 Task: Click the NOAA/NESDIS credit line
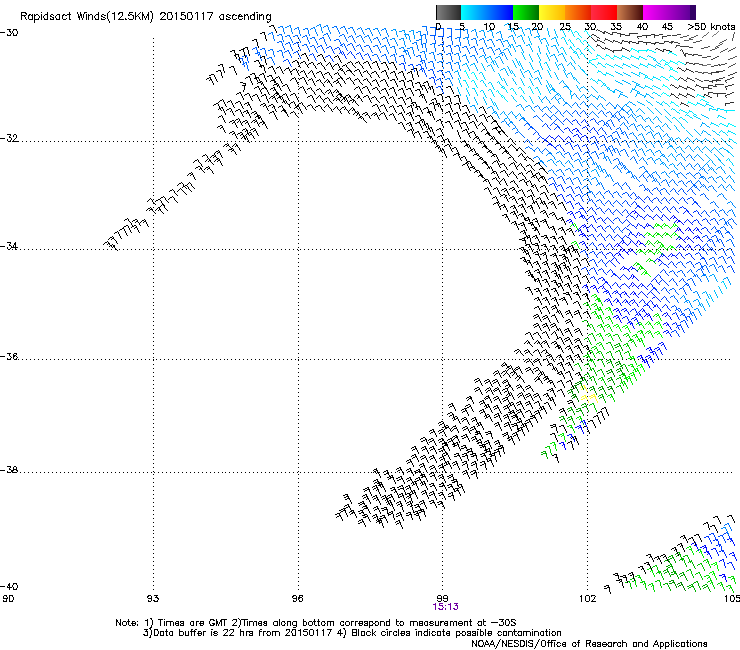pyautogui.click(x=589, y=644)
